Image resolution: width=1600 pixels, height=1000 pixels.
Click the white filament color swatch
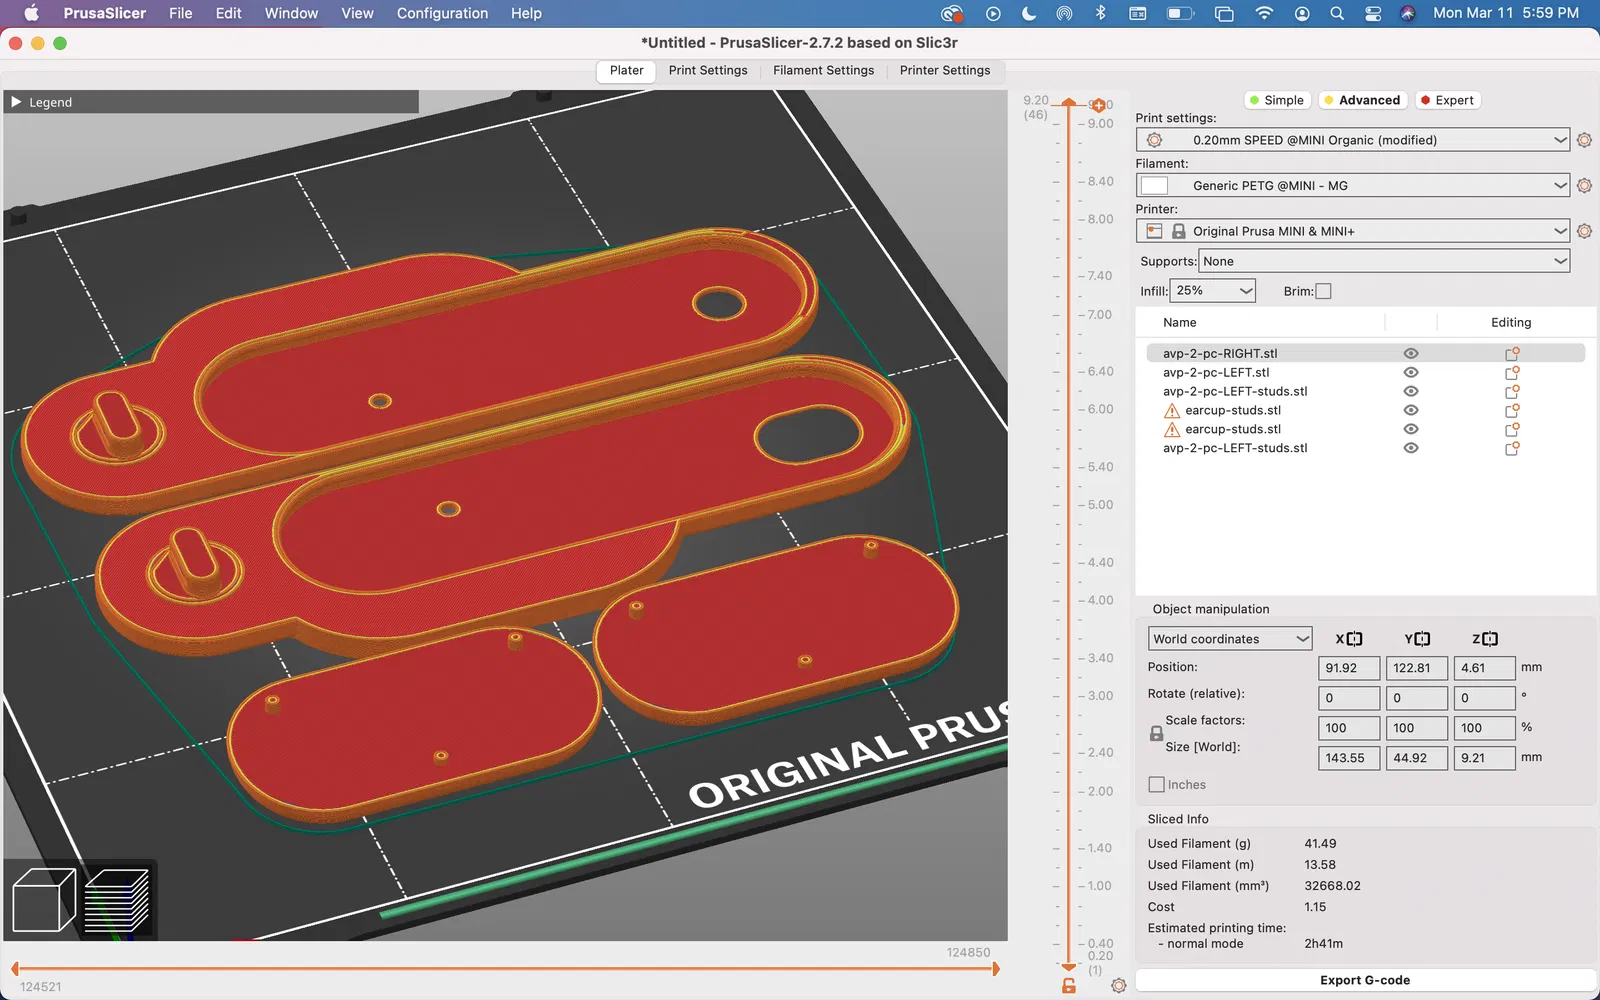(x=1155, y=186)
